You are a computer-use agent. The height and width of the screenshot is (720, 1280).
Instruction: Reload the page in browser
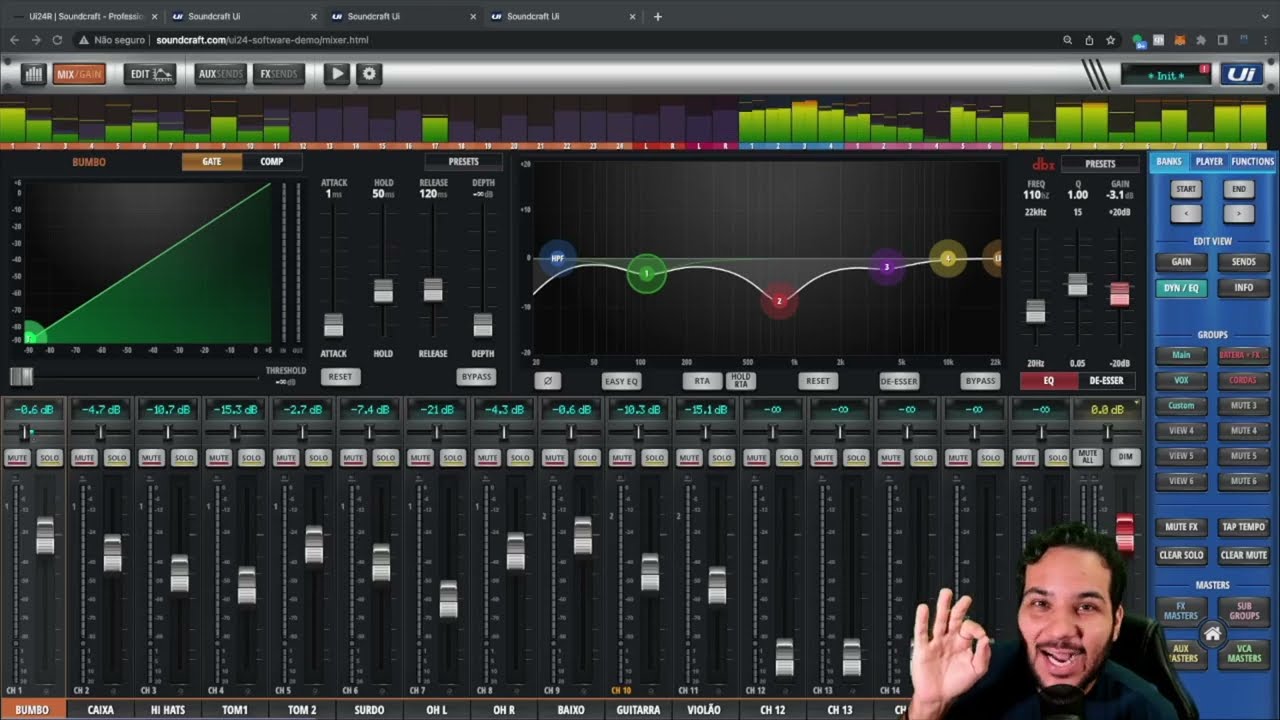[57, 40]
